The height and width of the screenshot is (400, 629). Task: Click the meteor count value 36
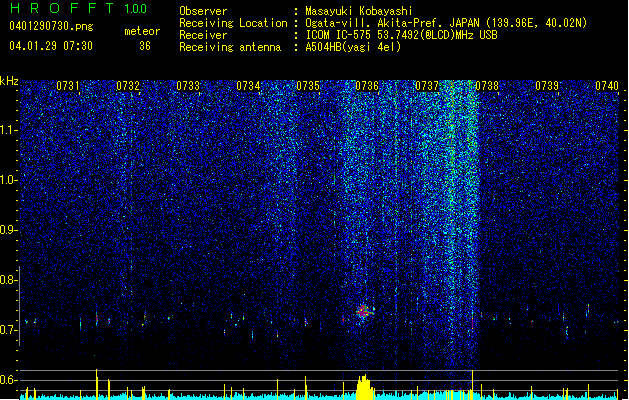coord(145,46)
